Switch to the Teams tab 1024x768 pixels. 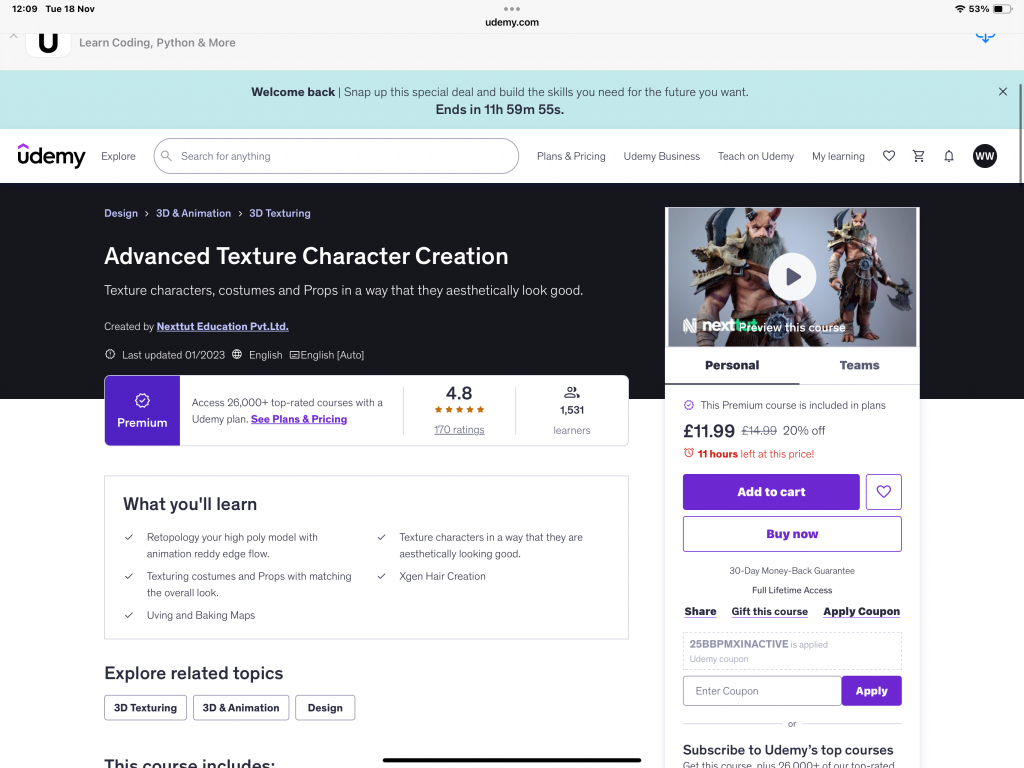click(x=859, y=366)
